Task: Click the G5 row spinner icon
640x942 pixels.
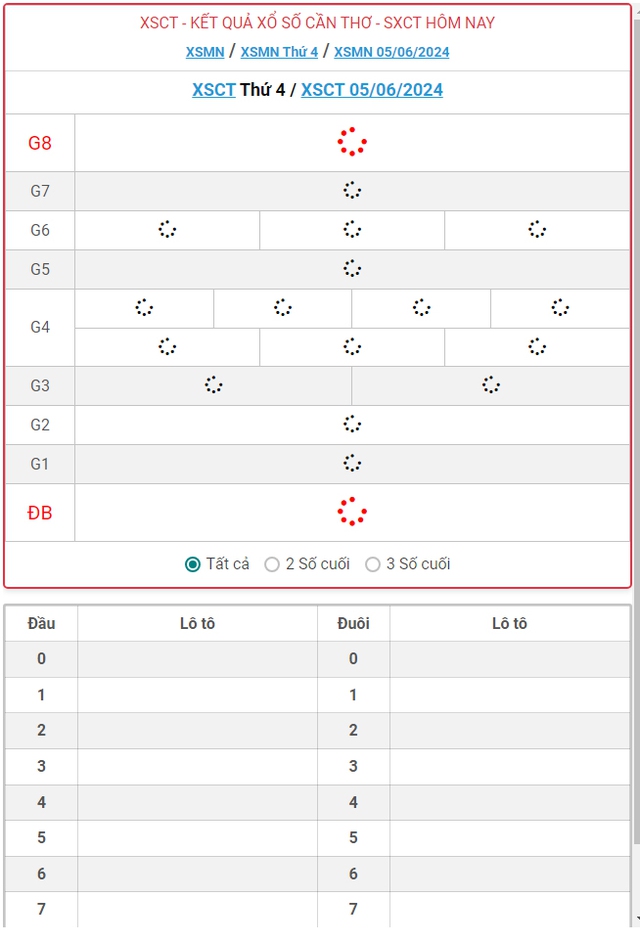Action: tap(352, 268)
